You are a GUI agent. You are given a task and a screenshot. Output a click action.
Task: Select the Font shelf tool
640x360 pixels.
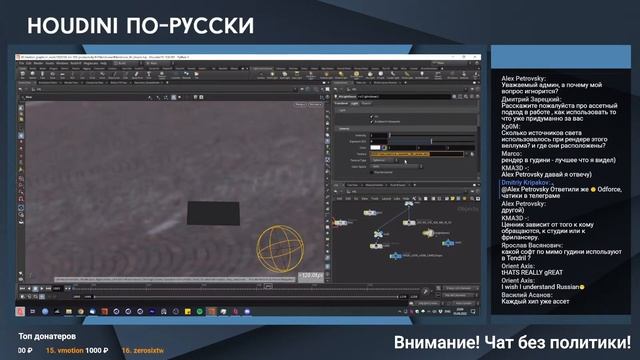tap(149, 75)
